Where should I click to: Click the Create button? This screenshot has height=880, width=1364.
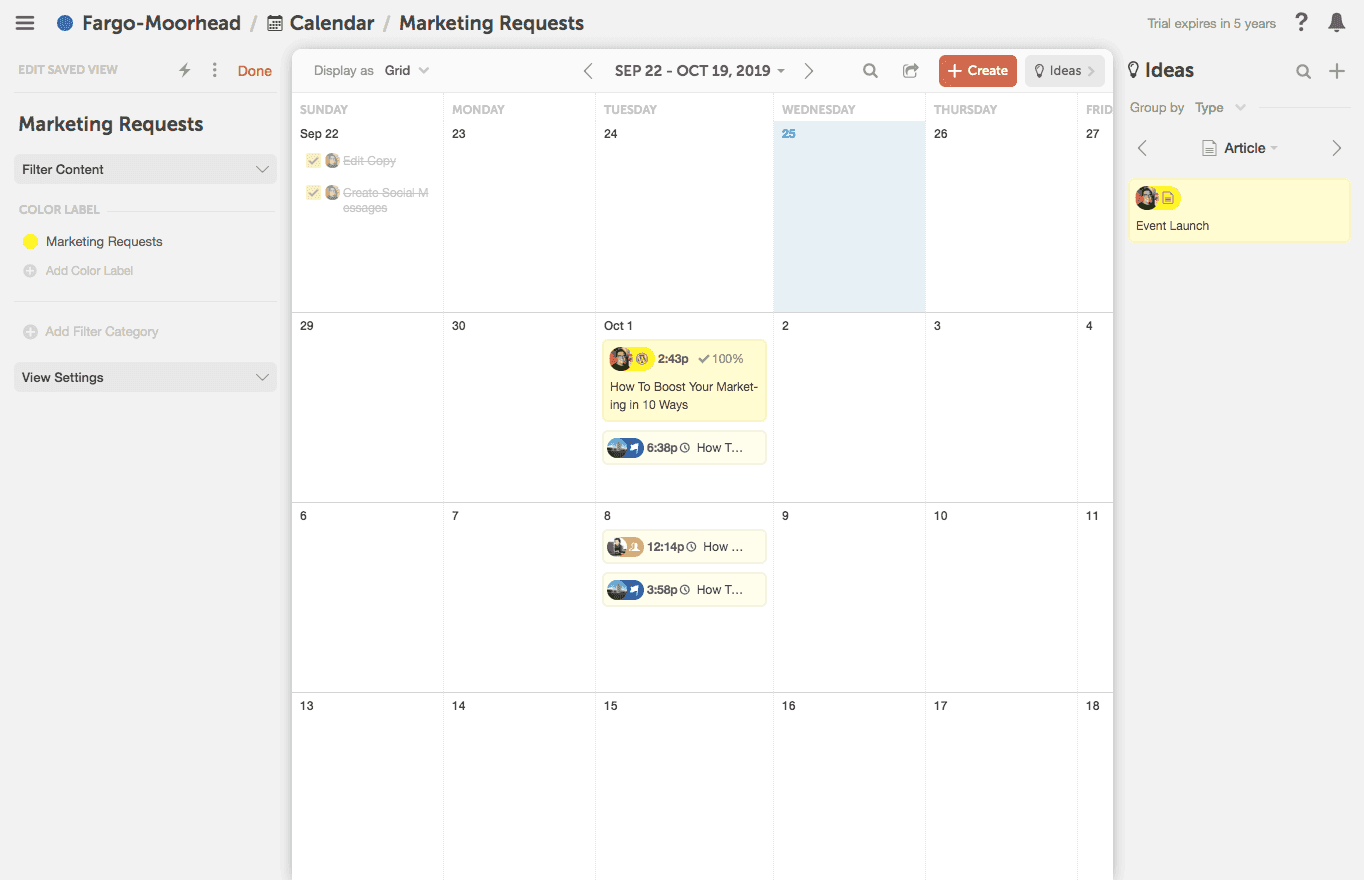[977, 71]
